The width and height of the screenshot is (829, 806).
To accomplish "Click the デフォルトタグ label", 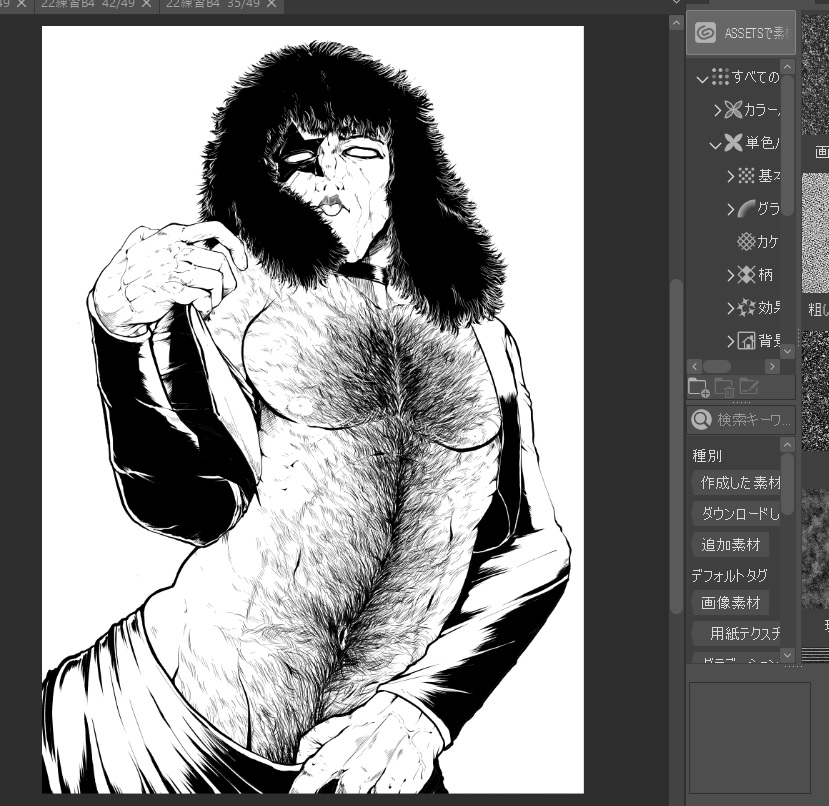I will [x=729, y=575].
